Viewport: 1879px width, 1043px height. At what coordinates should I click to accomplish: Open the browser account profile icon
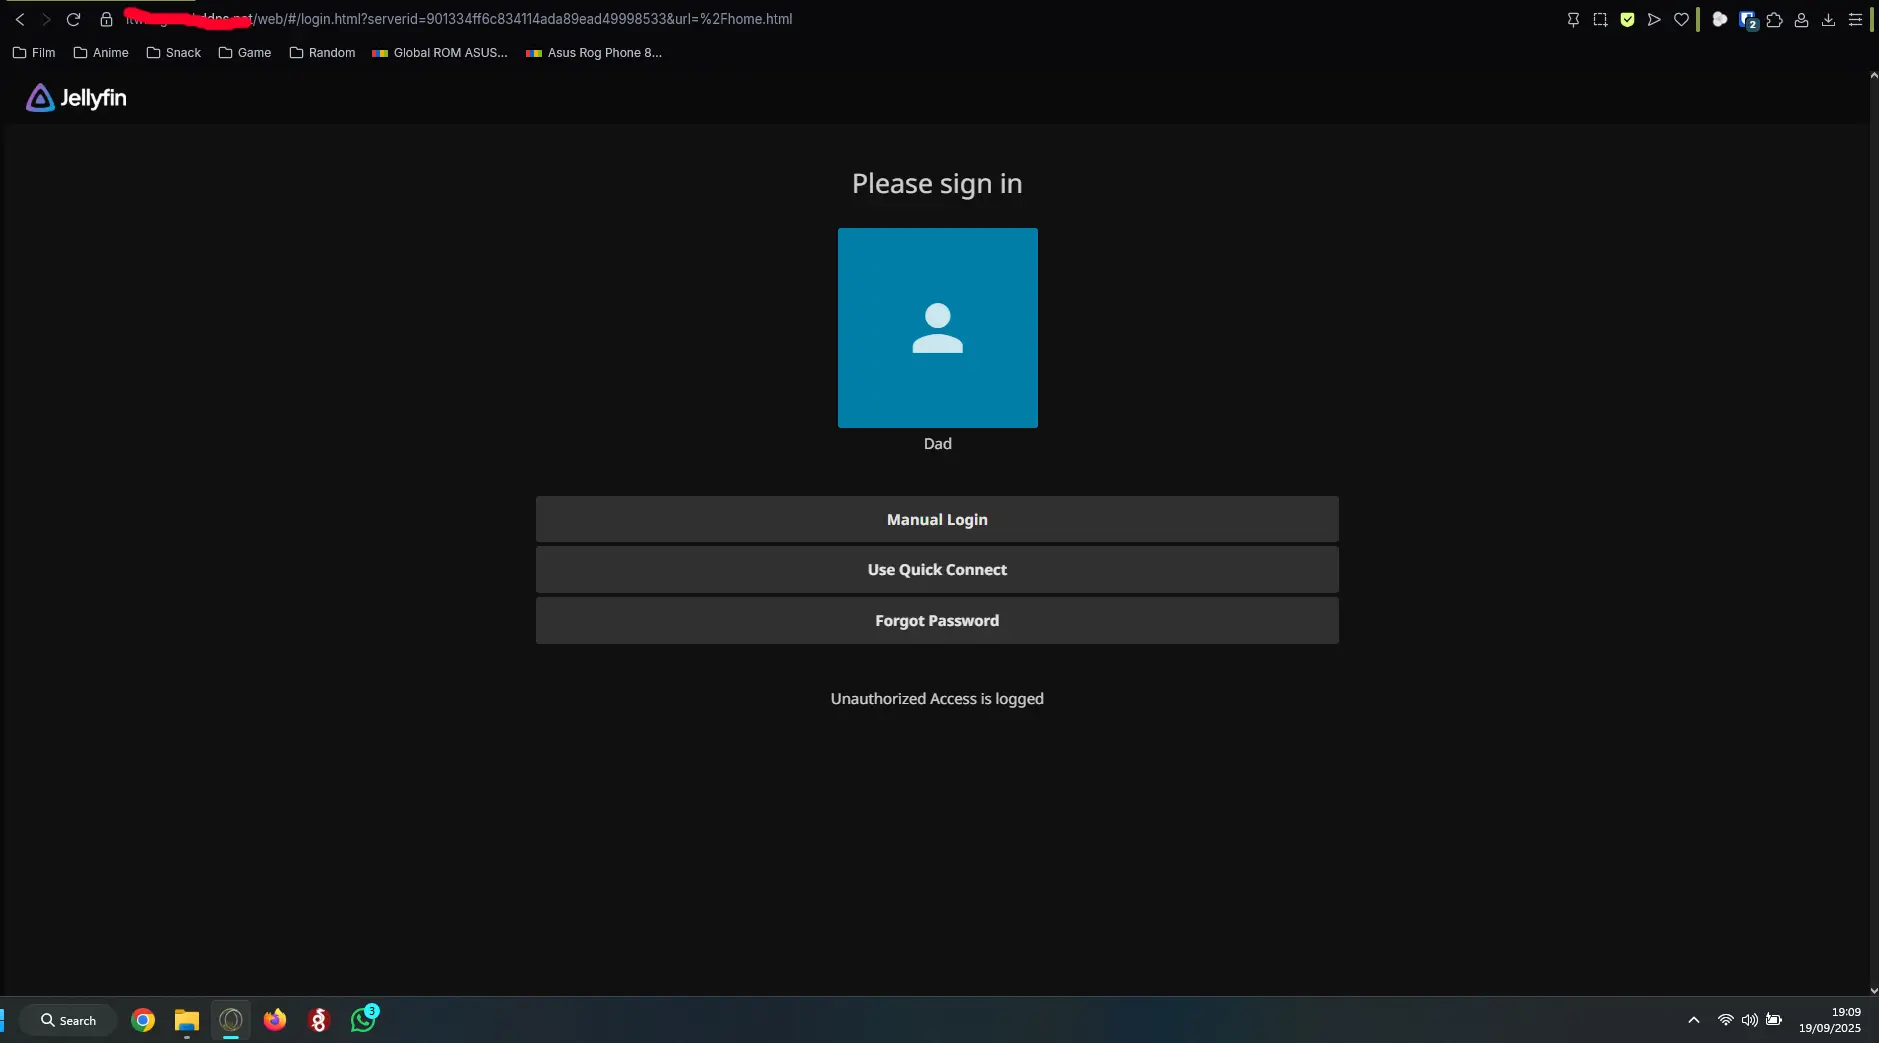1801,20
